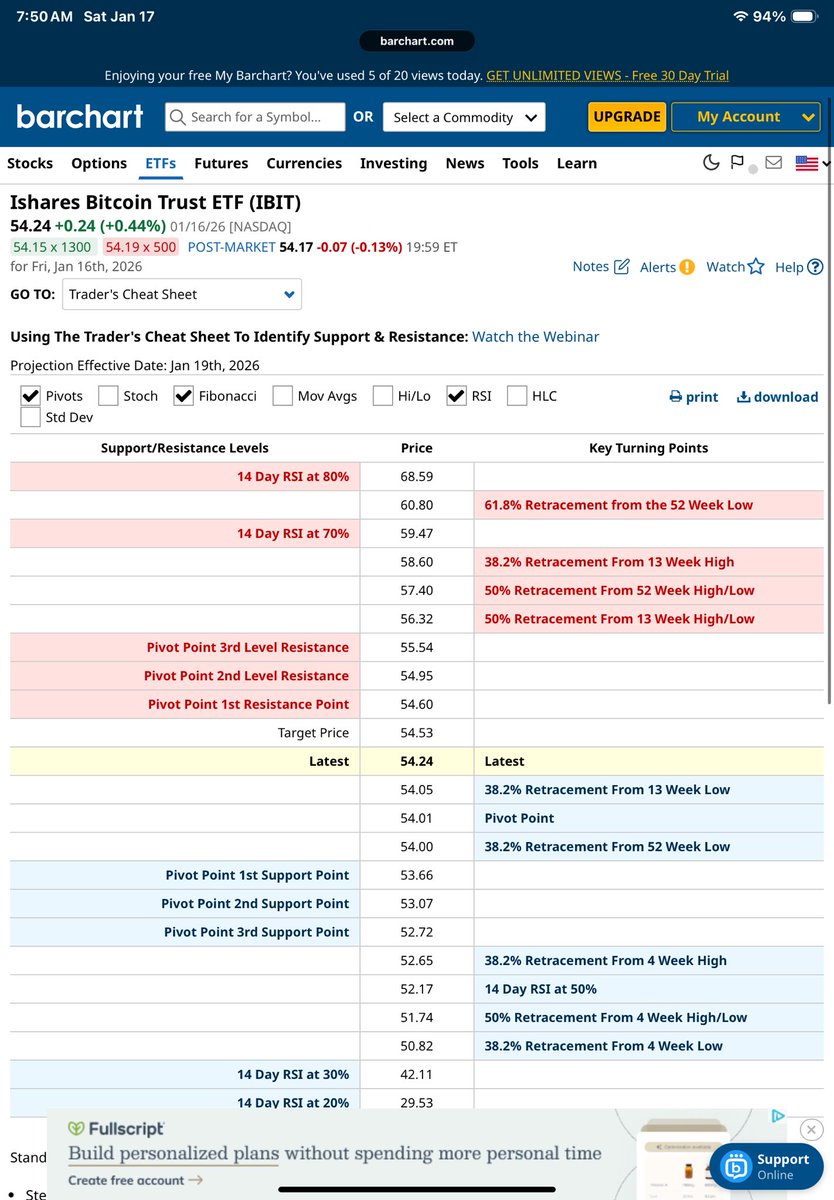Viewport: 834px width, 1200px height.
Task: Click the dark mode moon icon
Action: (711, 163)
